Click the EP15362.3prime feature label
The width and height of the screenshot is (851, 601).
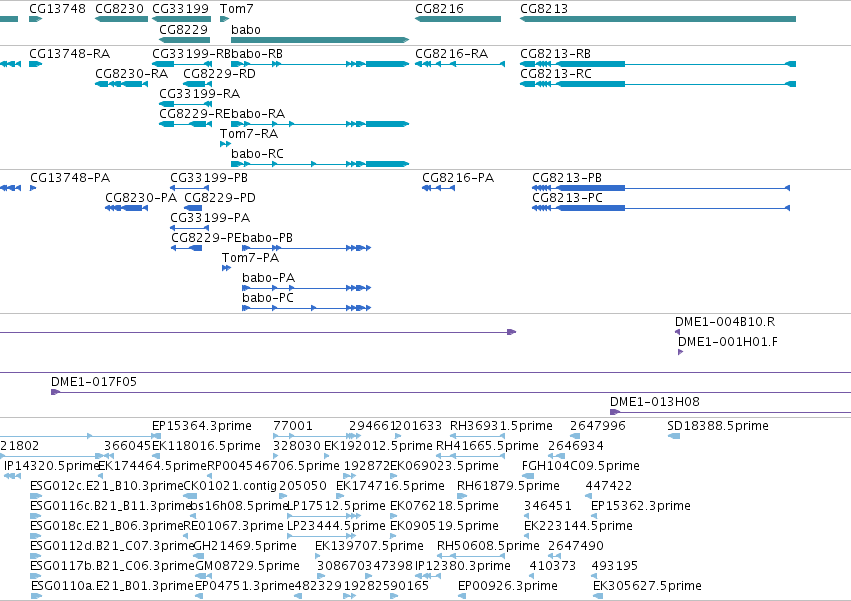tap(641, 507)
